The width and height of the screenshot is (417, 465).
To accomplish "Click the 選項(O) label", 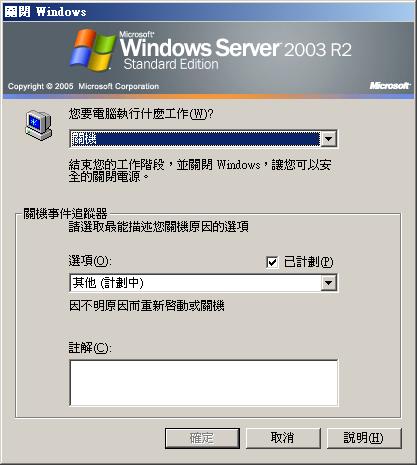I will (x=90, y=261).
